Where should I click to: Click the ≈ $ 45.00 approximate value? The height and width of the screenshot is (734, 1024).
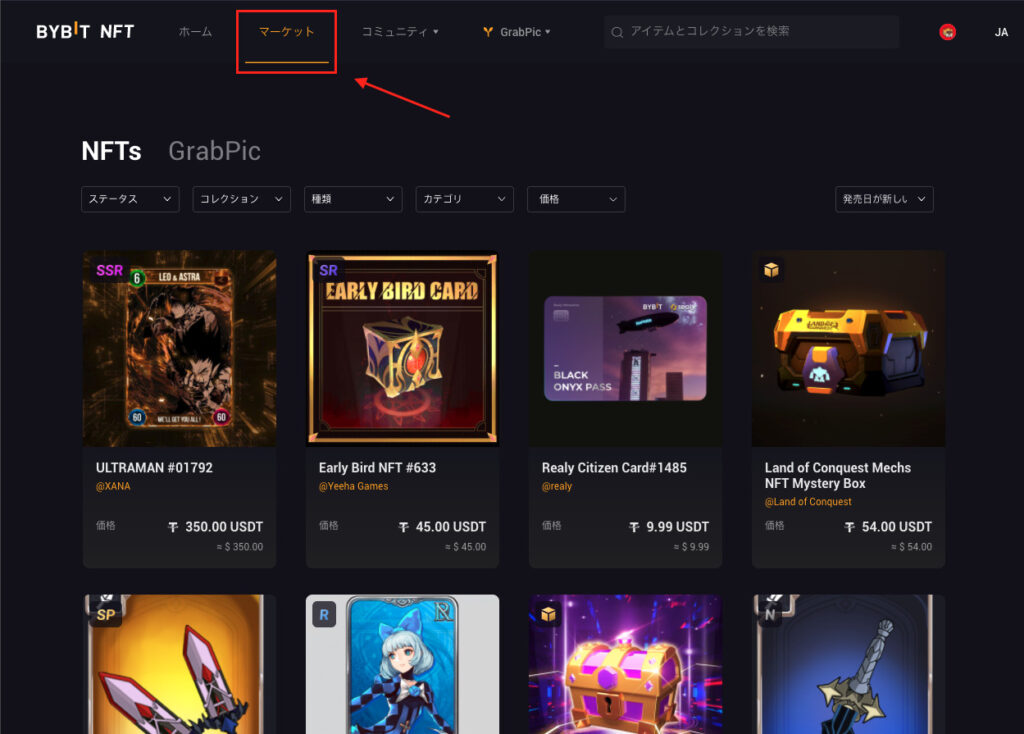click(466, 547)
